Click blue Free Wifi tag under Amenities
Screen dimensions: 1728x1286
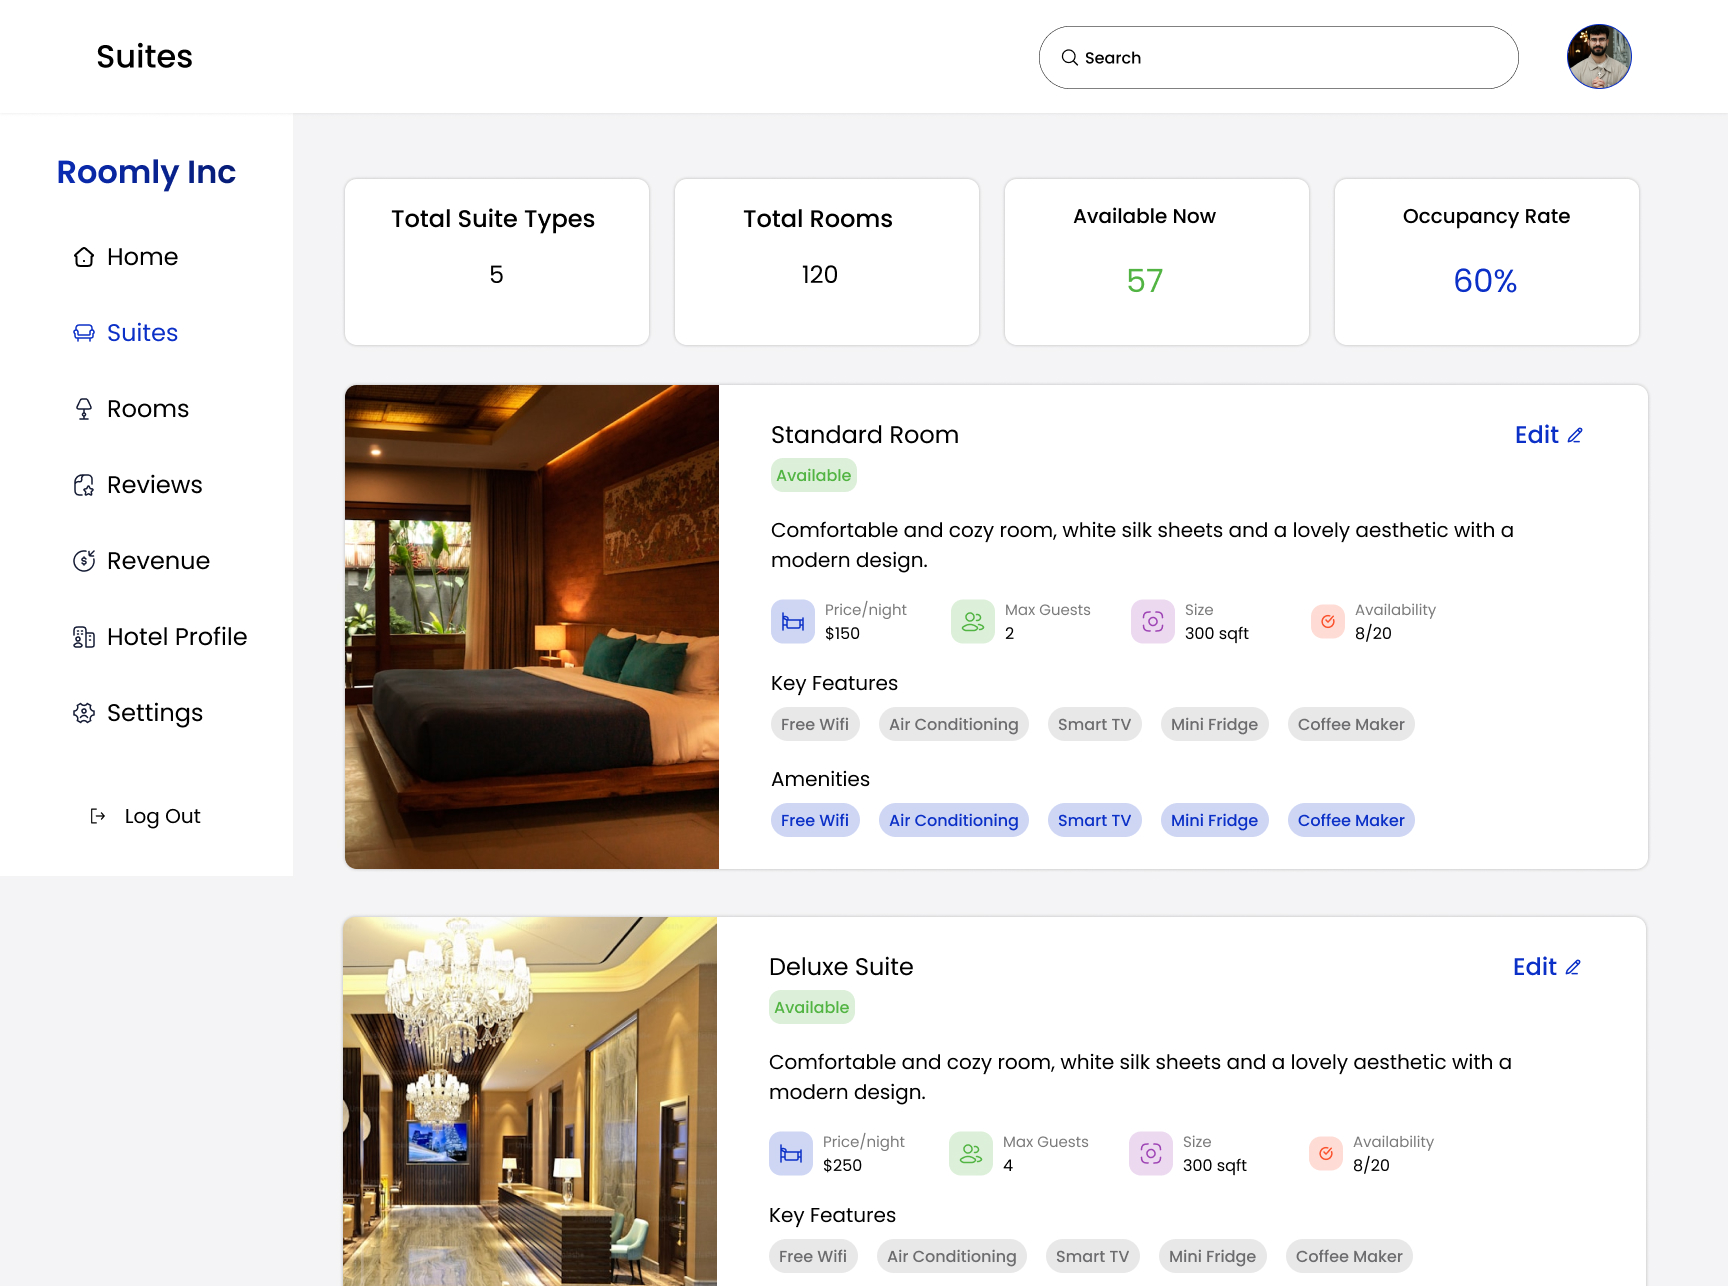tap(815, 820)
